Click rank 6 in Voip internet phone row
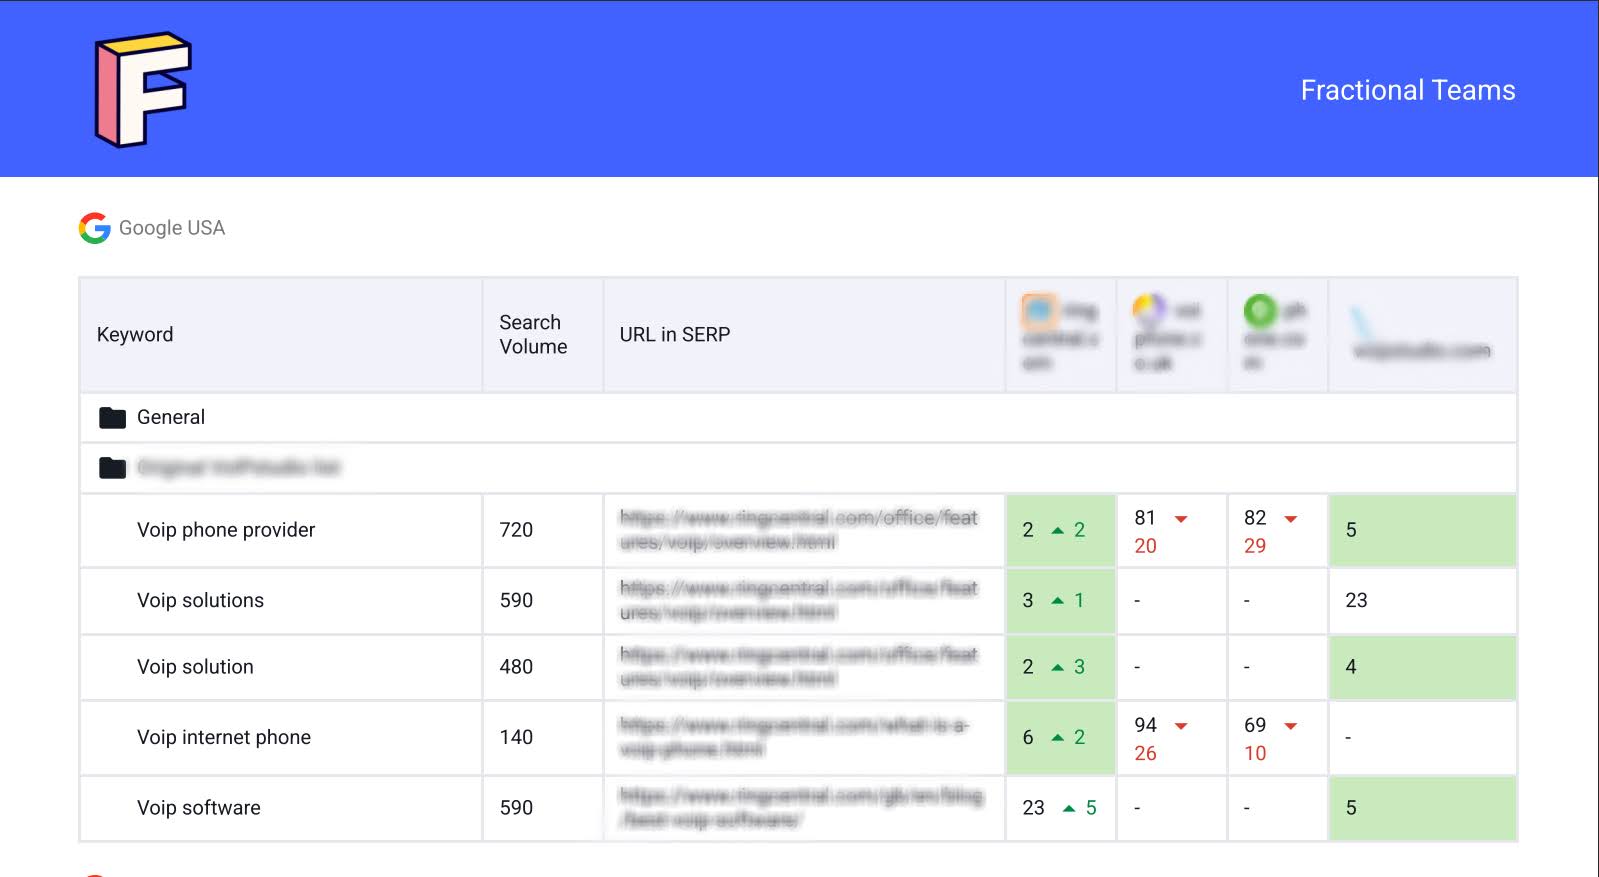This screenshot has width=1599, height=877. click(1028, 737)
